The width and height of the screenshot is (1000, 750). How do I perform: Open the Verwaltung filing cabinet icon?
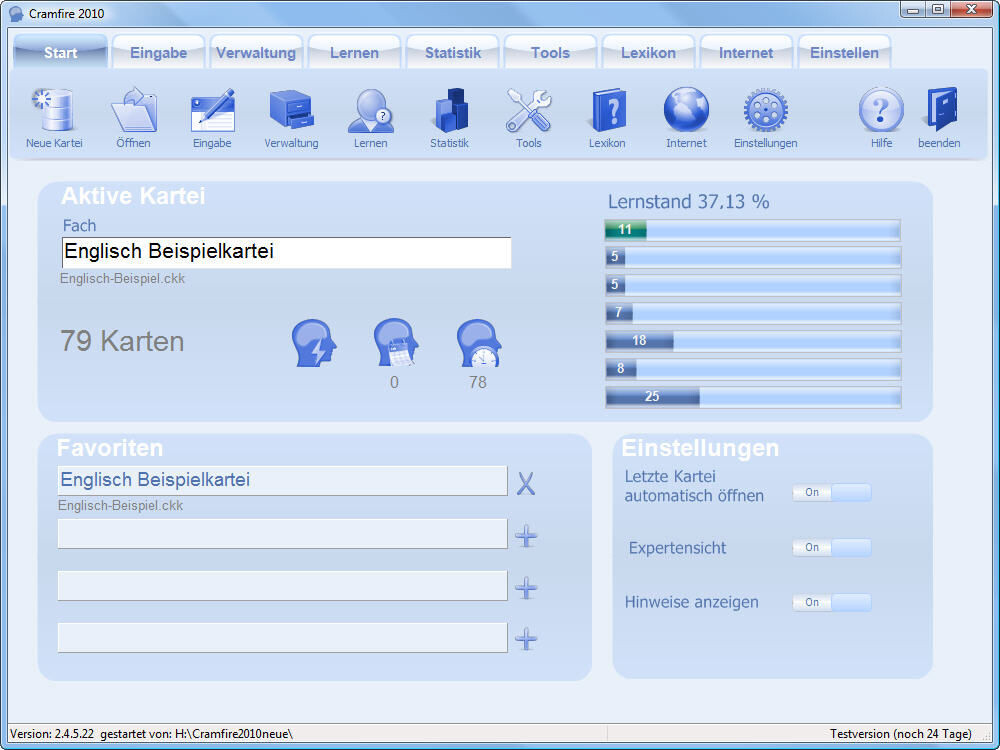pos(291,110)
